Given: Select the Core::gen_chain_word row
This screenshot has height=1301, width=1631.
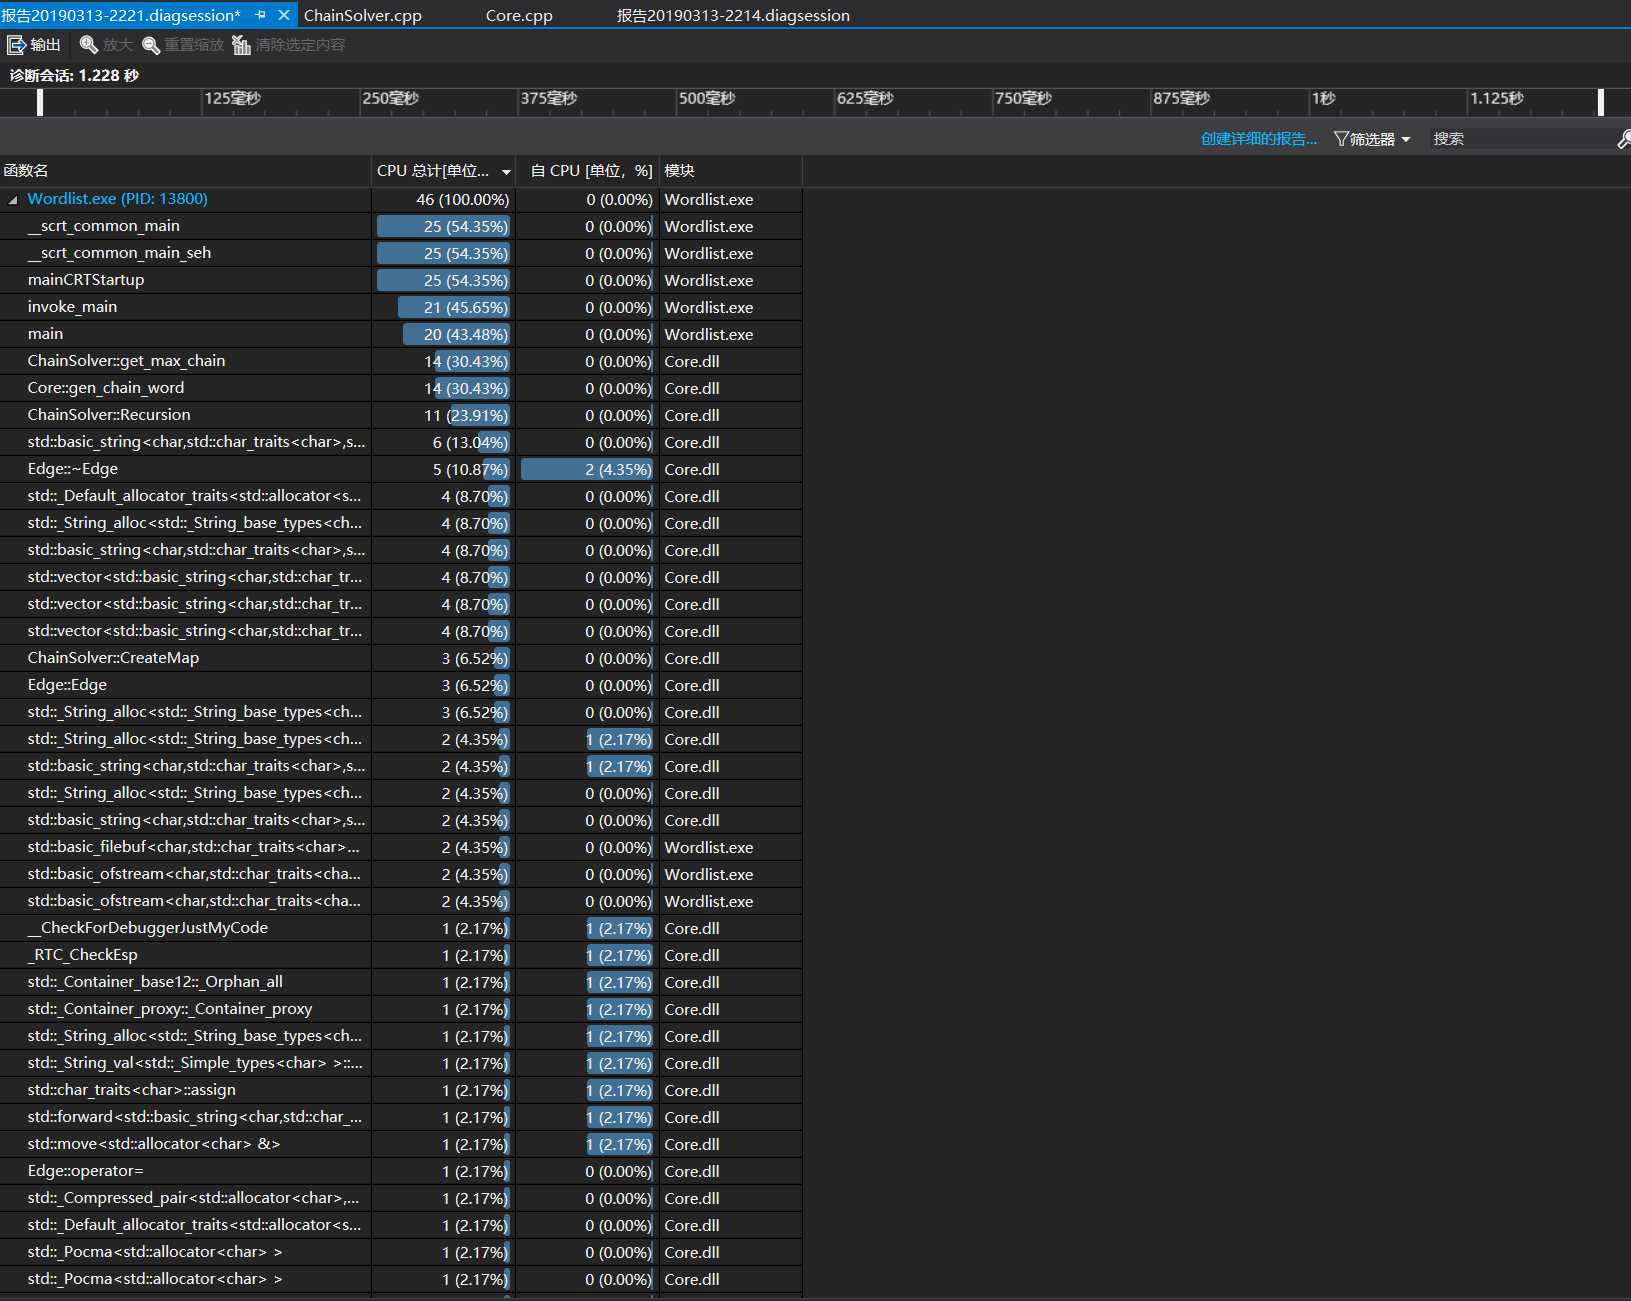Looking at the screenshot, I should [400, 388].
